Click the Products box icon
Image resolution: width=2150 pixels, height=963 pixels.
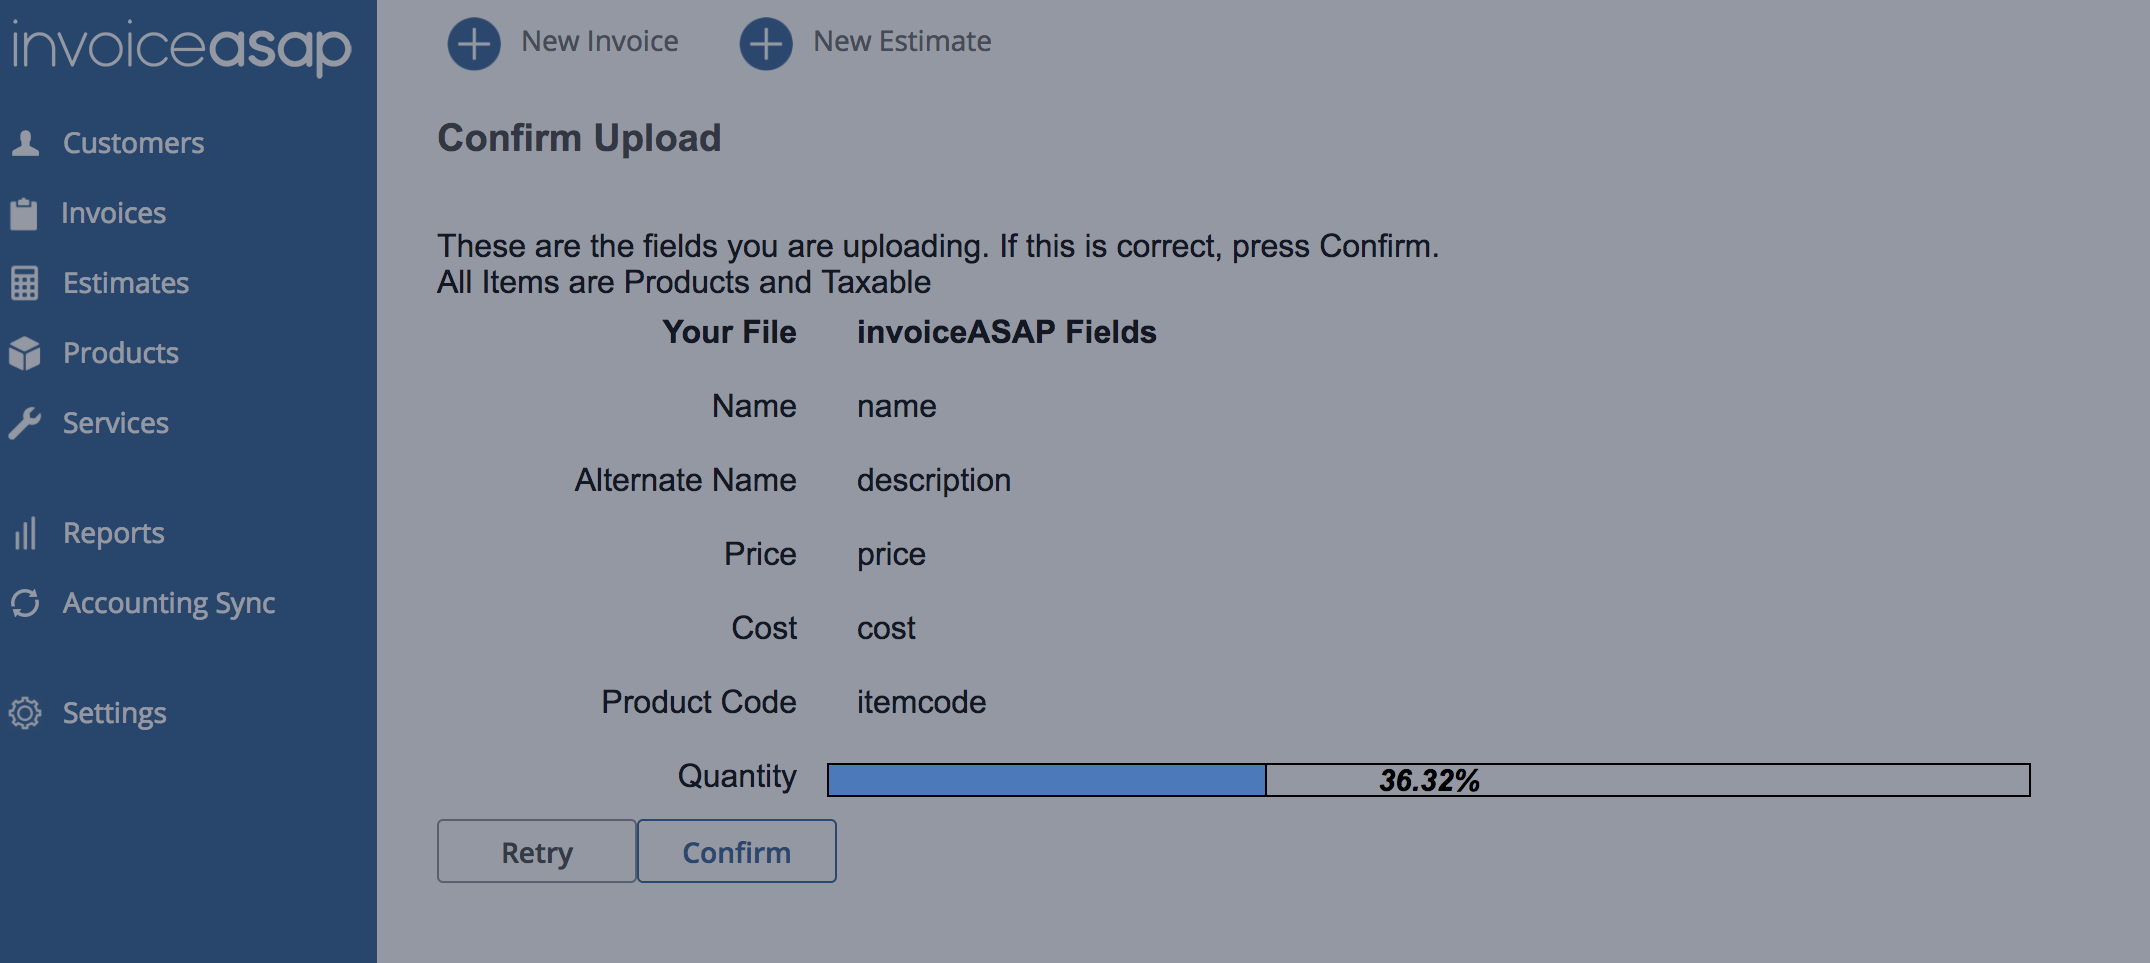pos(25,353)
